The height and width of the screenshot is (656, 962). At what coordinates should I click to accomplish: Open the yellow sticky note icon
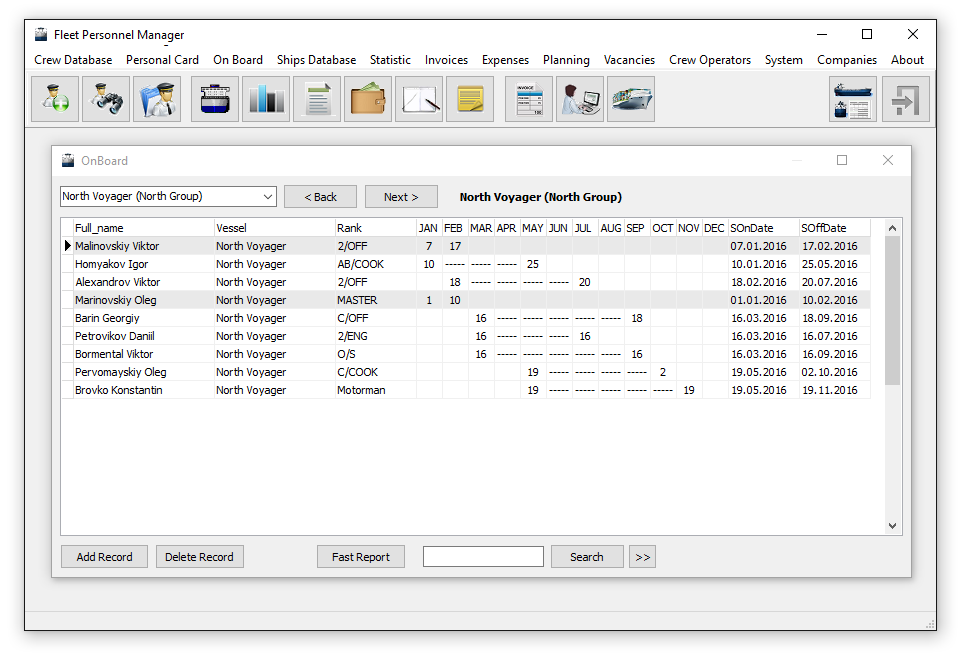[470, 99]
